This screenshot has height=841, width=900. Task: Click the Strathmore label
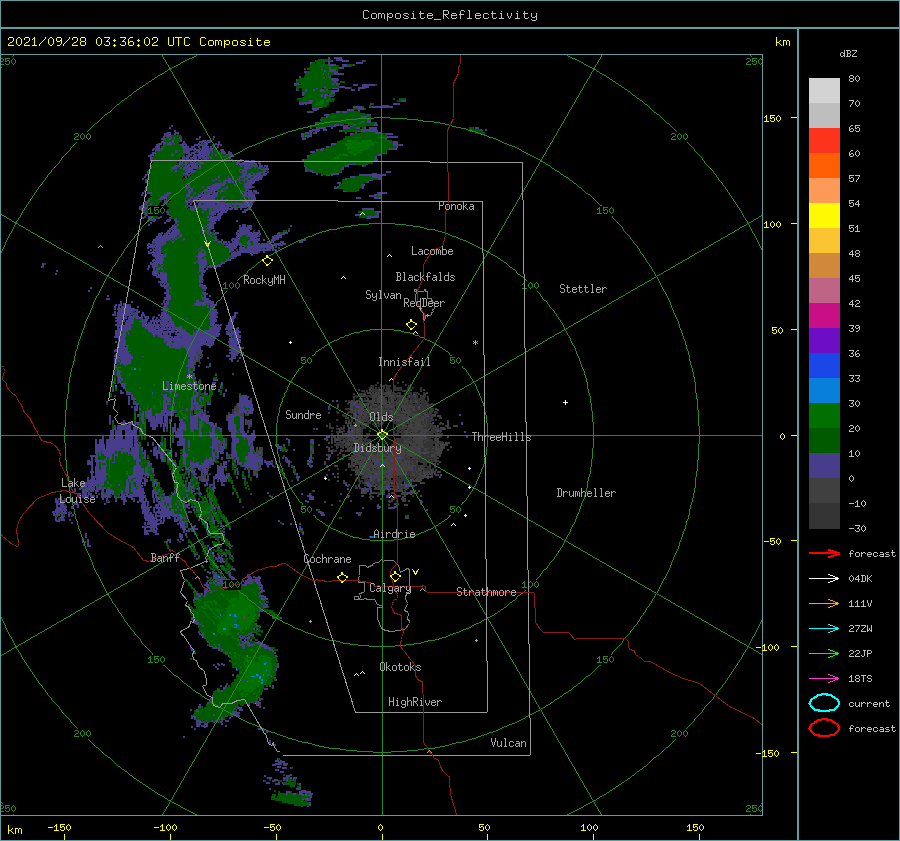pyautogui.click(x=486, y=592)
